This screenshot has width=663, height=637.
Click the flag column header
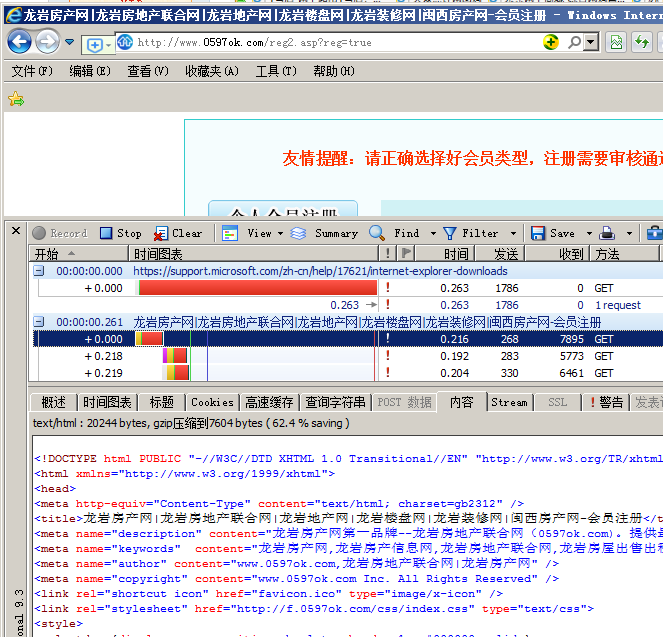tap(406, 254)
